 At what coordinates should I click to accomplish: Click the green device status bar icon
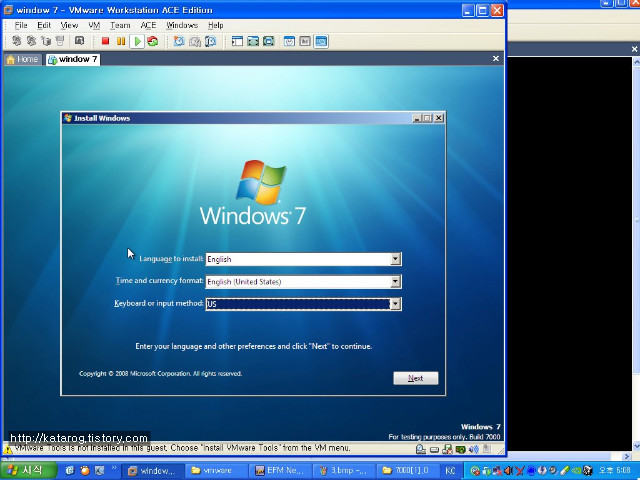(x=460, y=450)
